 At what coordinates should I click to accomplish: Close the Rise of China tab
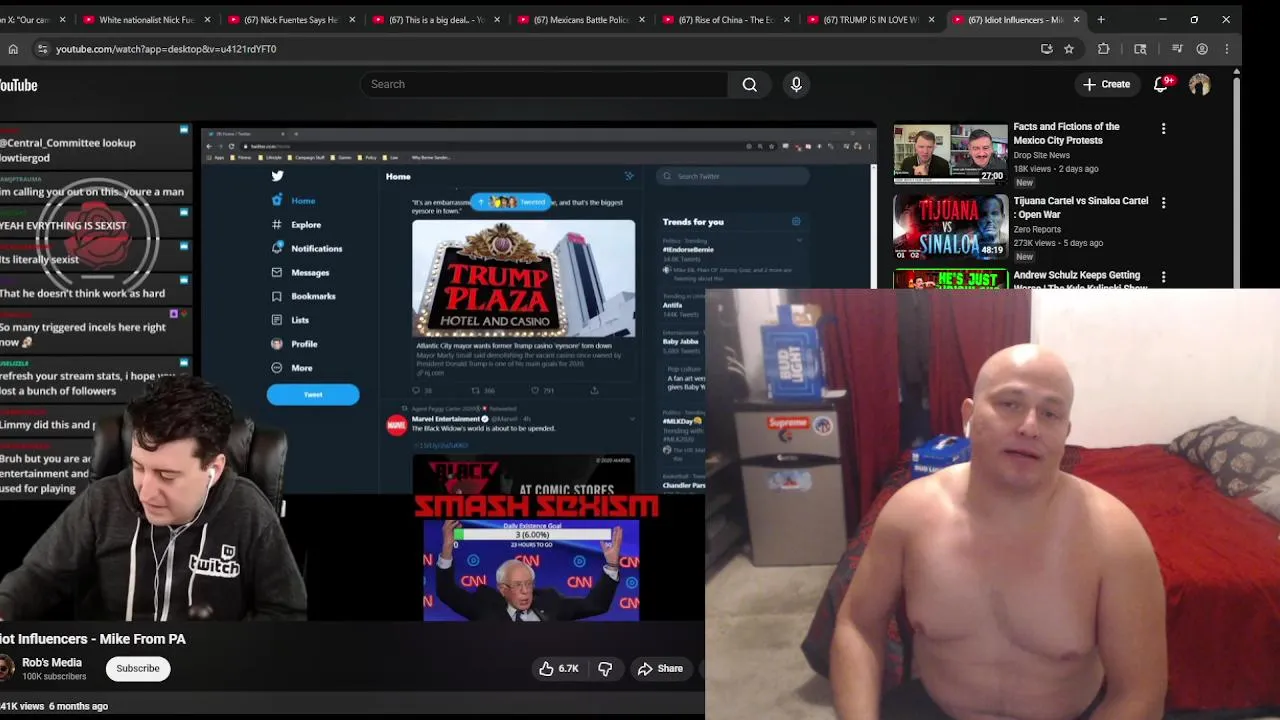[x=787, y=20]
